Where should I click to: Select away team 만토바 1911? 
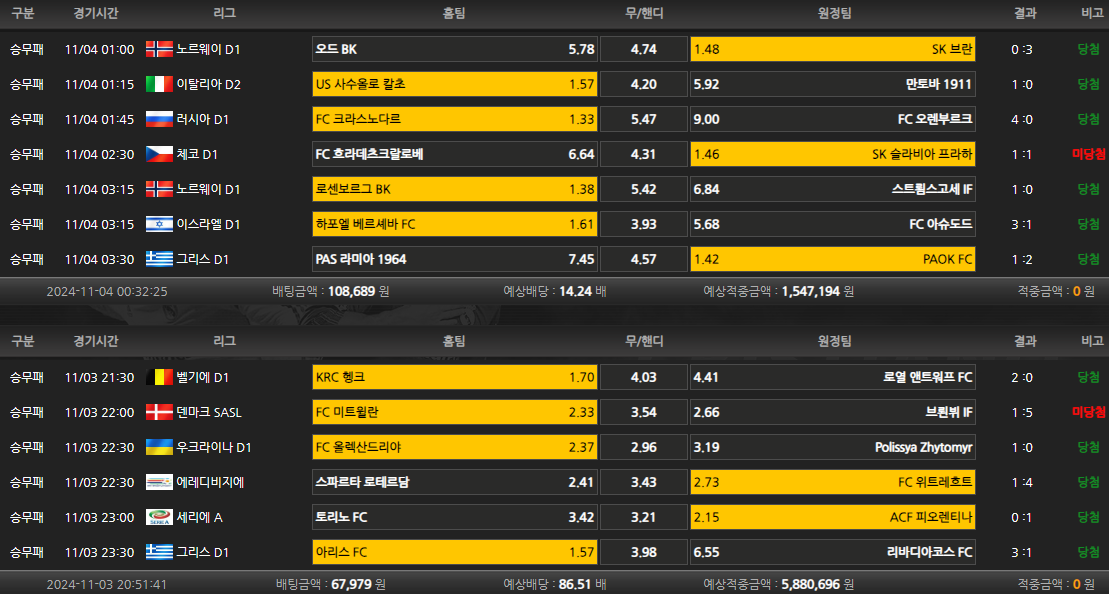[833, 84]
